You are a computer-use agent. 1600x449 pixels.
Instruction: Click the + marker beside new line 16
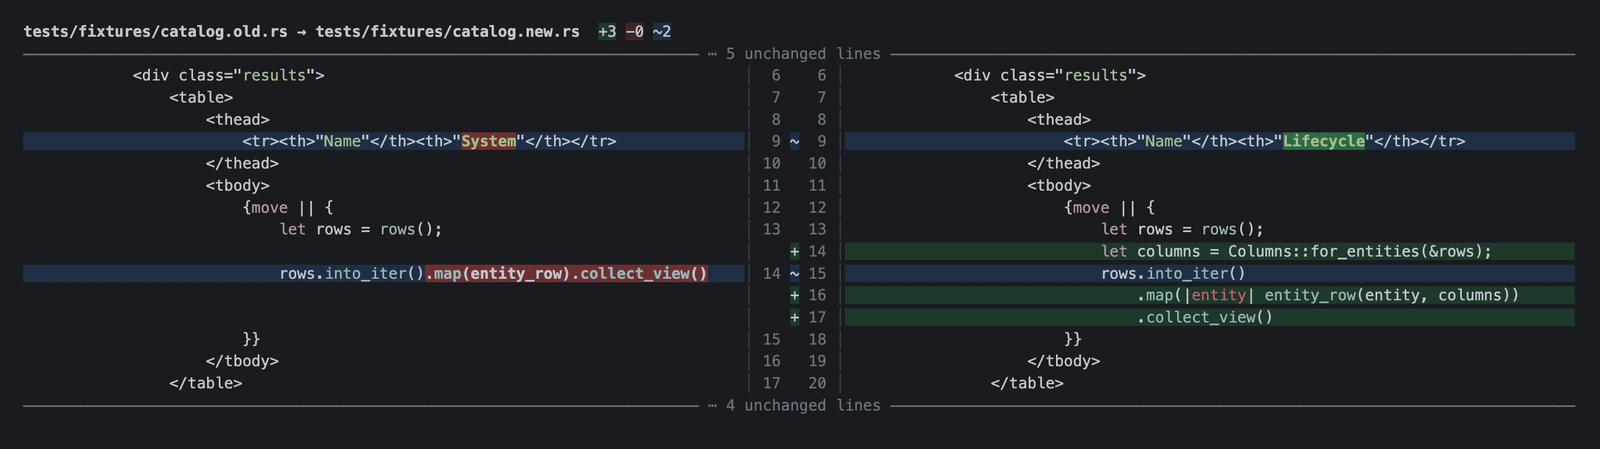point(795,296)
